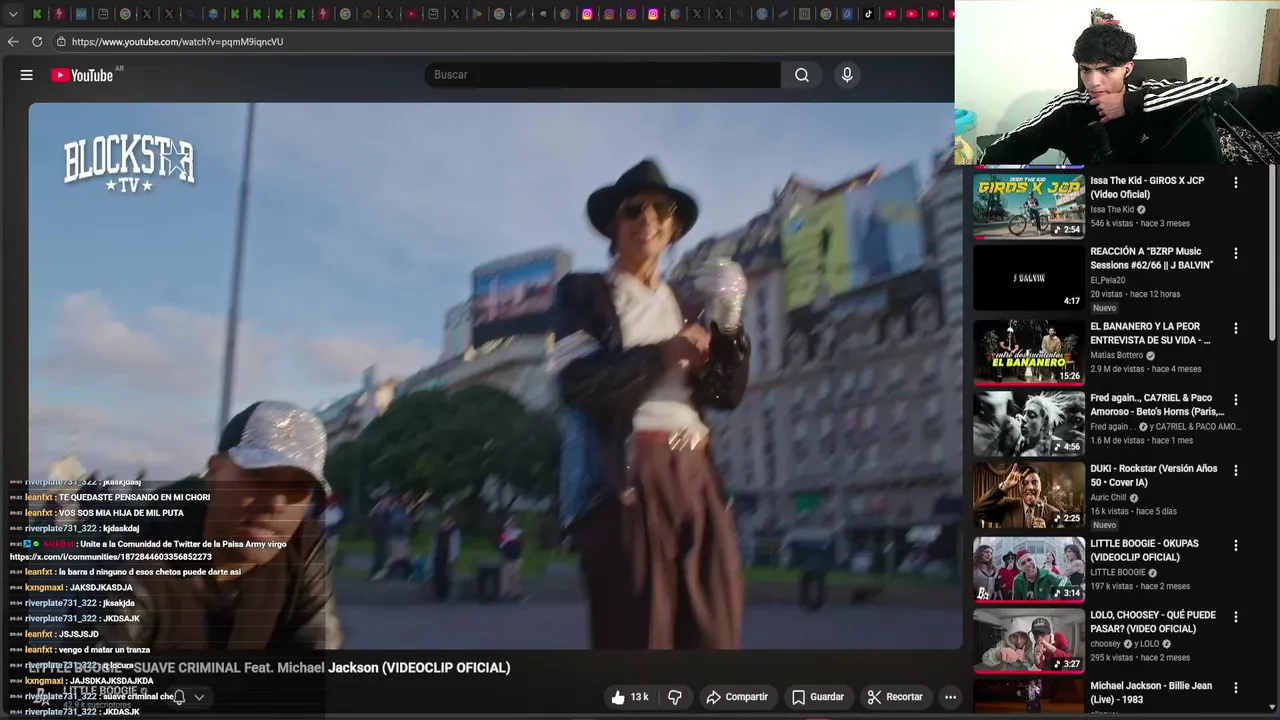1280x720 pixels.
Task: Start voice search with microphone icon
Action: click(x=847, y=75)
